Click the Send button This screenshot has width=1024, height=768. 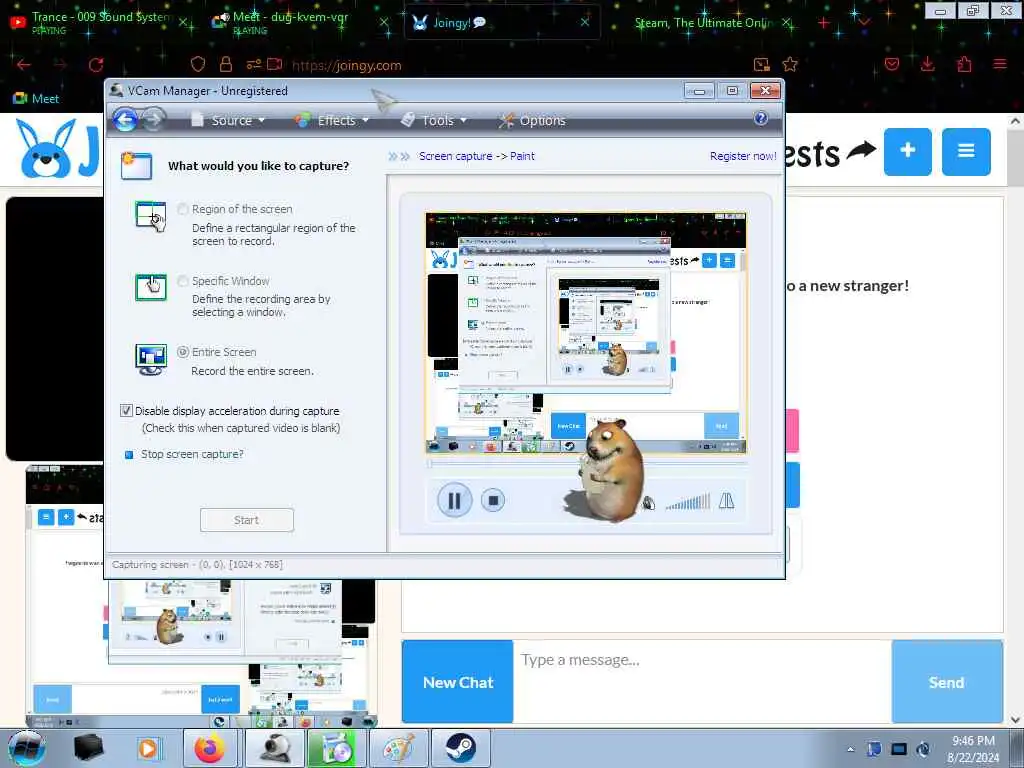[947, 682]
